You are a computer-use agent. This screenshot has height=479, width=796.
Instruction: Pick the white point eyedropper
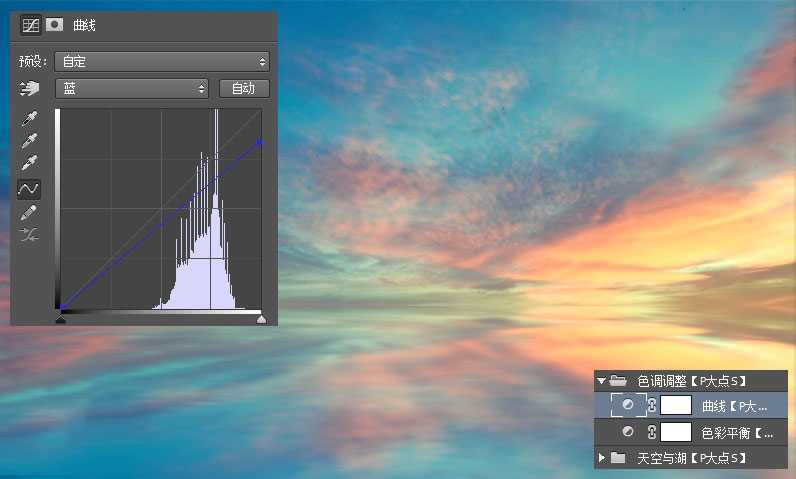[x=30, y=164]
